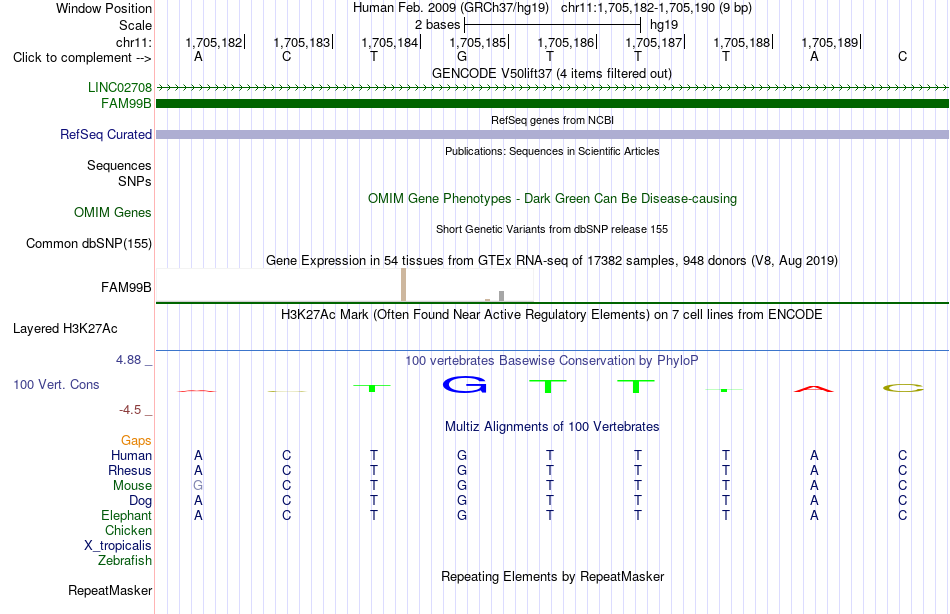Click the Human alignment row label
Image resolution: width=950 pixels, height=614 pixels.
pos(131,456)
